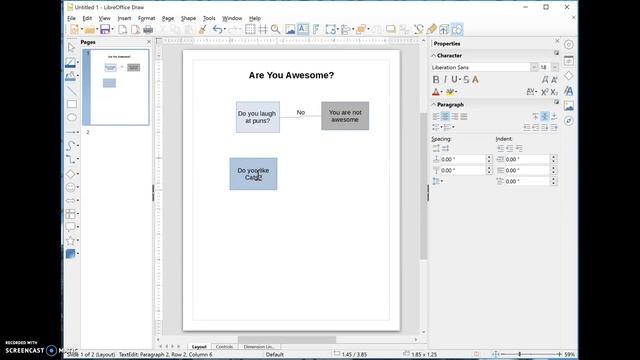
Task: Choose the Block Arrows tool
Action: pos(70,200)
